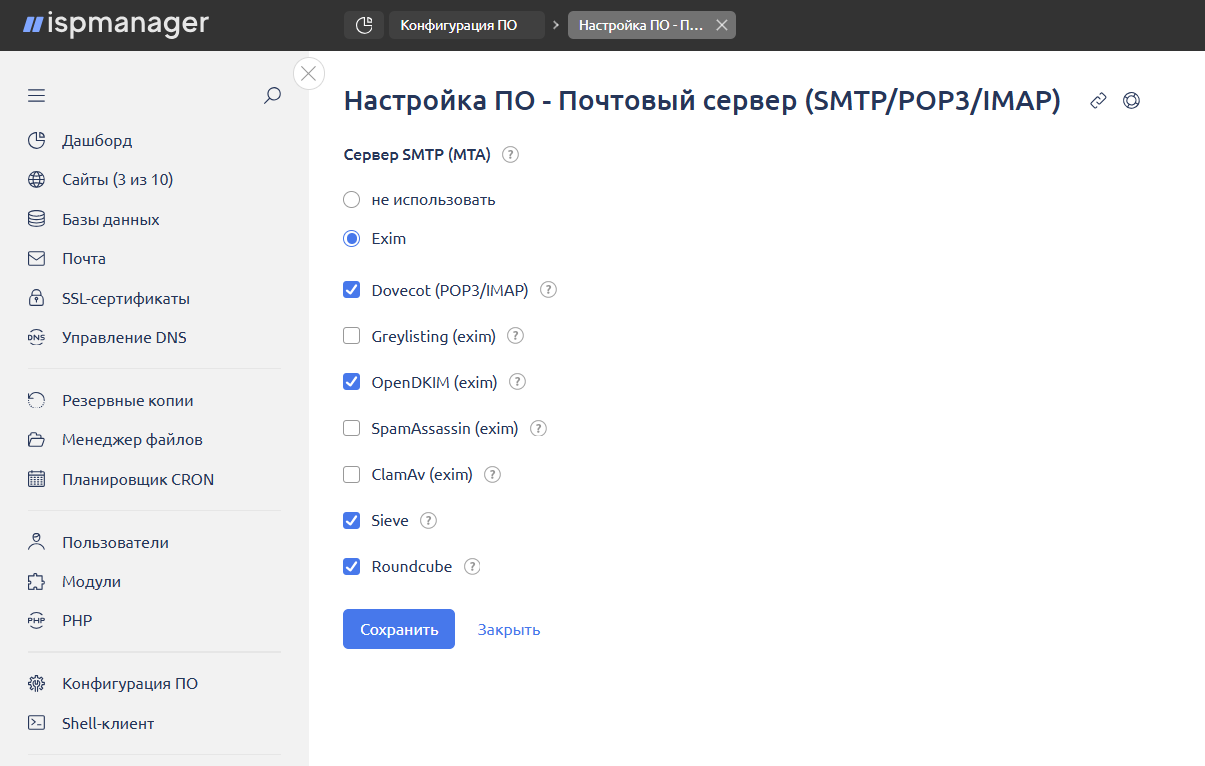
Task: Select the 'не использовать' radio option
Action: [x=352, y=200]
